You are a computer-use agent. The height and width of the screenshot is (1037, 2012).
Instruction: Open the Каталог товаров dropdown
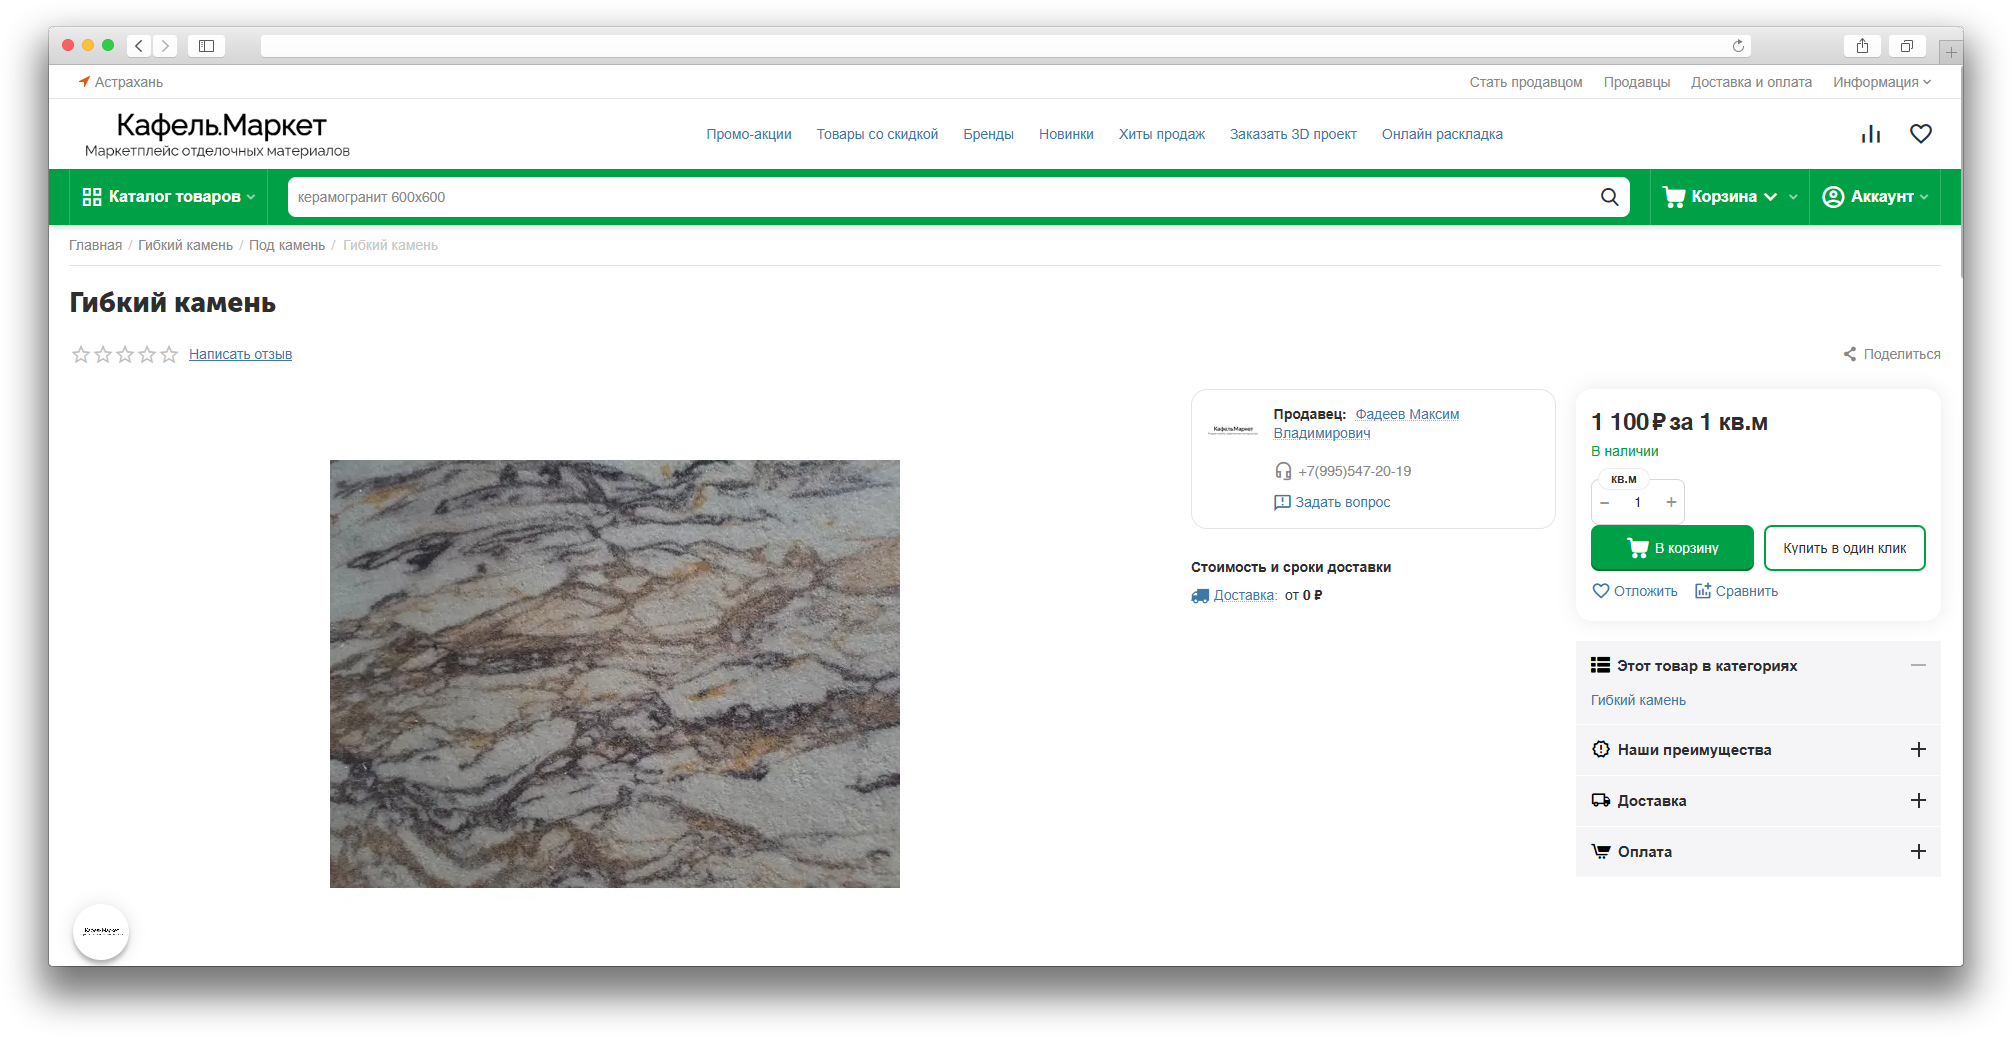pyautogui.click(x=168, y=197)
